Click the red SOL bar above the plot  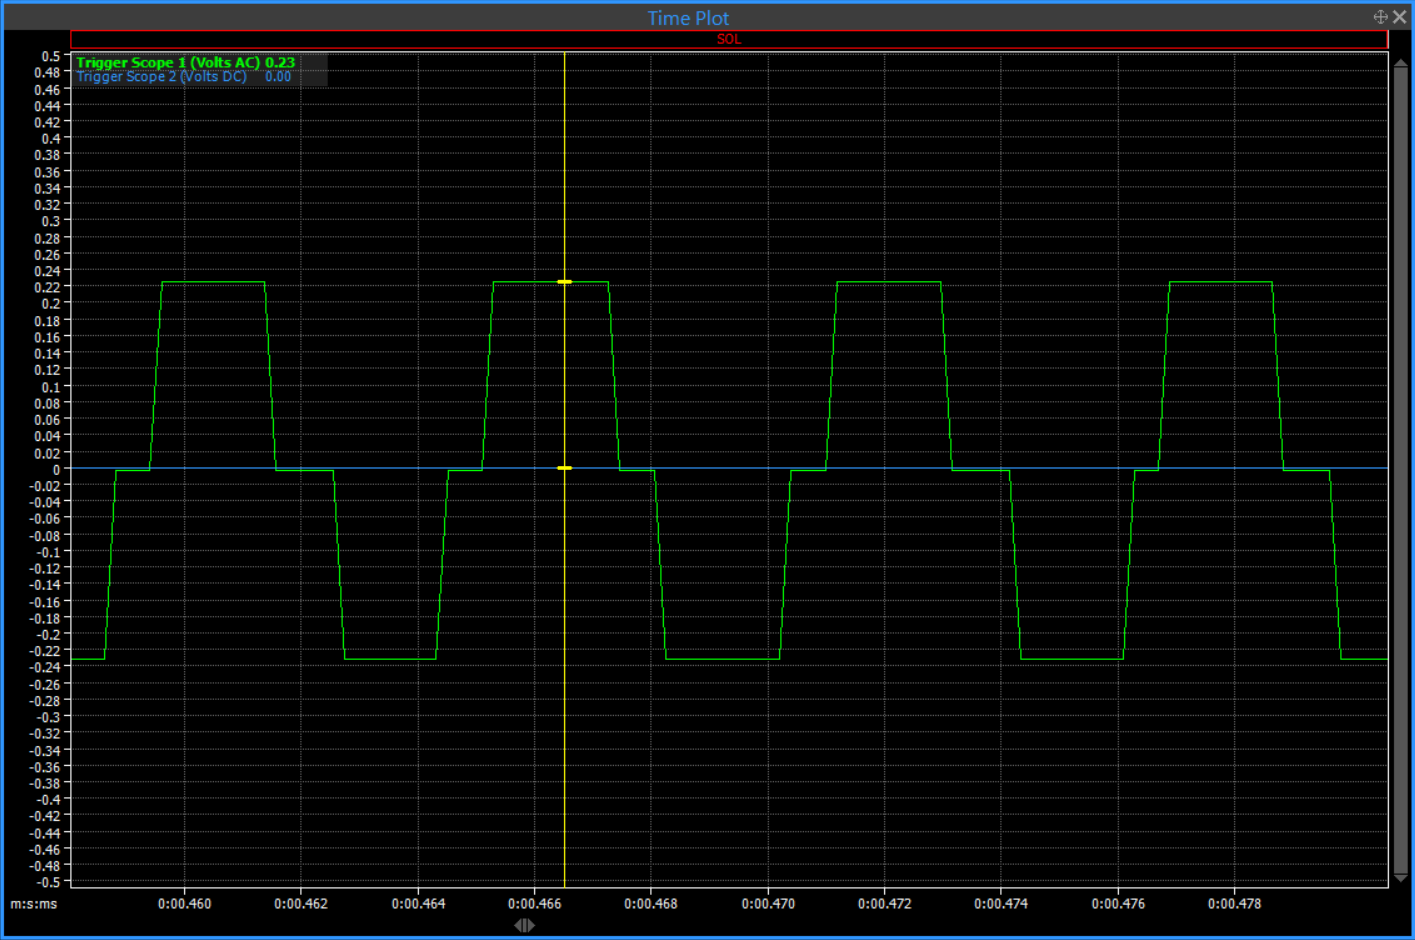tap(729, 39)
